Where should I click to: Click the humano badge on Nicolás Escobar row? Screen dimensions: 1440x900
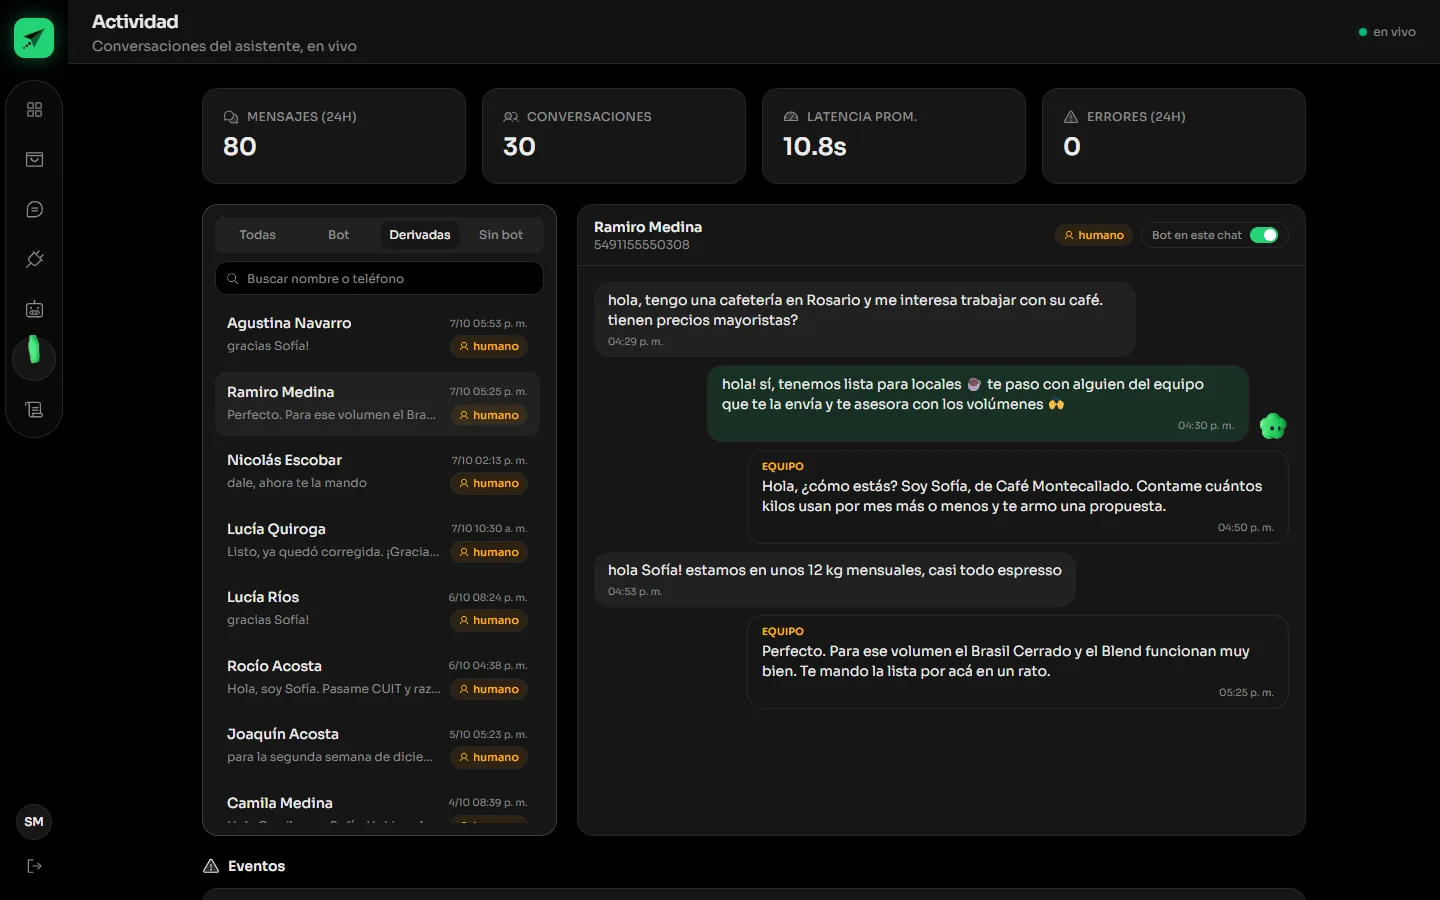489,483
